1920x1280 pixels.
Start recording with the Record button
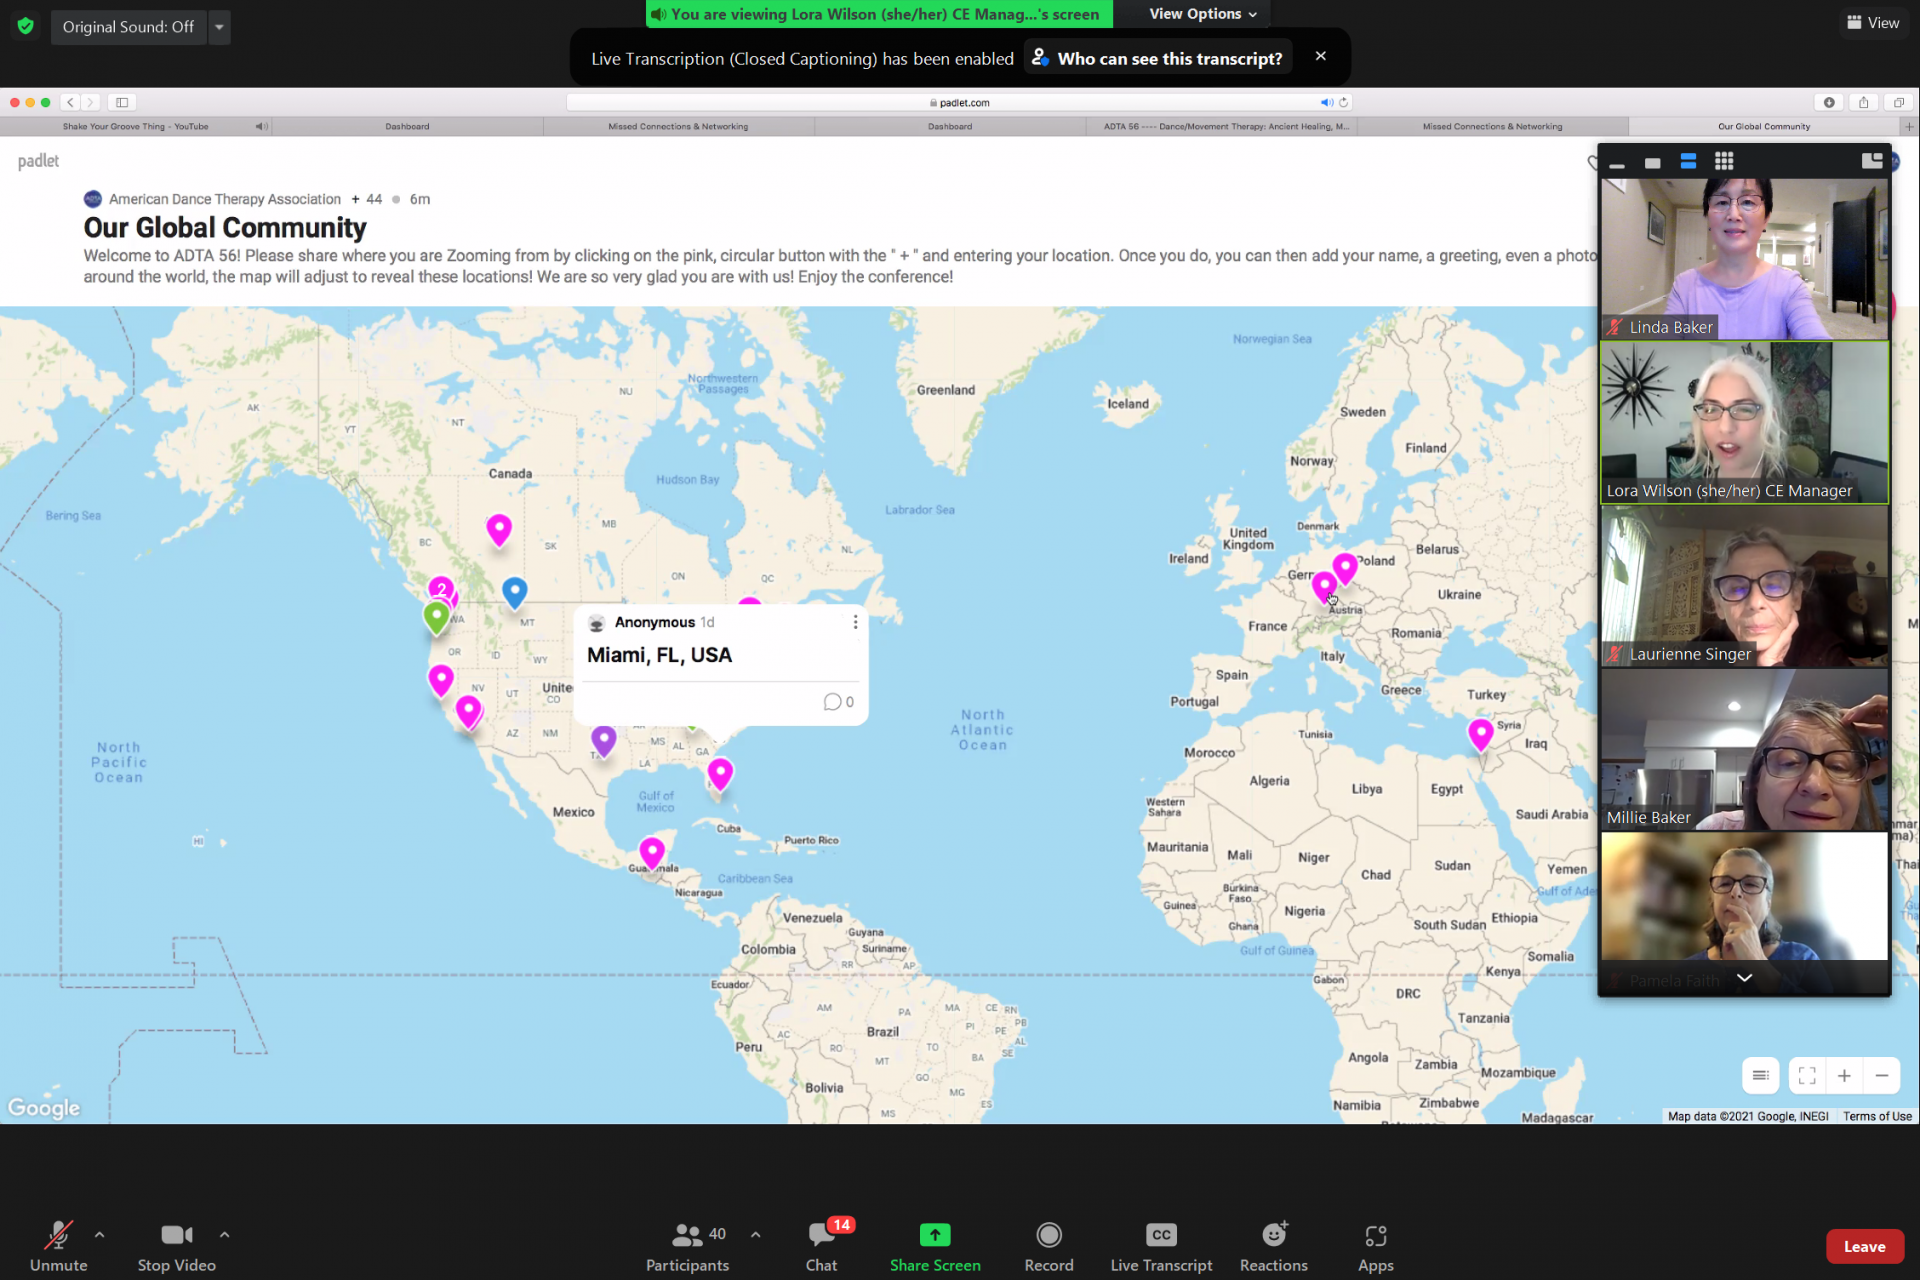click(1049, 1246)
